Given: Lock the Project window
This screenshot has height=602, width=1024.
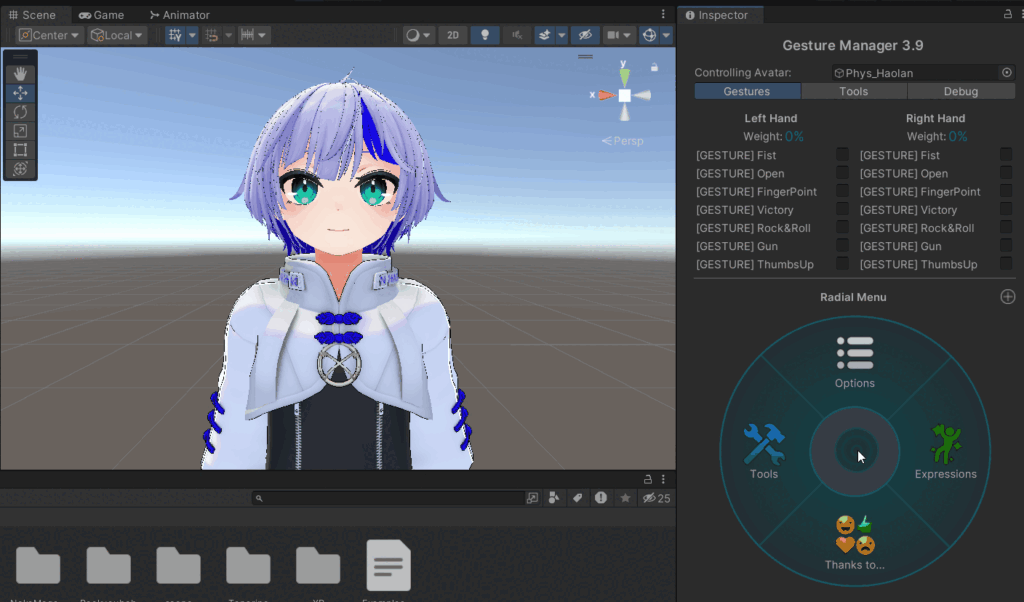Looking at the screenshot, I should pyautogui.click(x=648, y=479).
